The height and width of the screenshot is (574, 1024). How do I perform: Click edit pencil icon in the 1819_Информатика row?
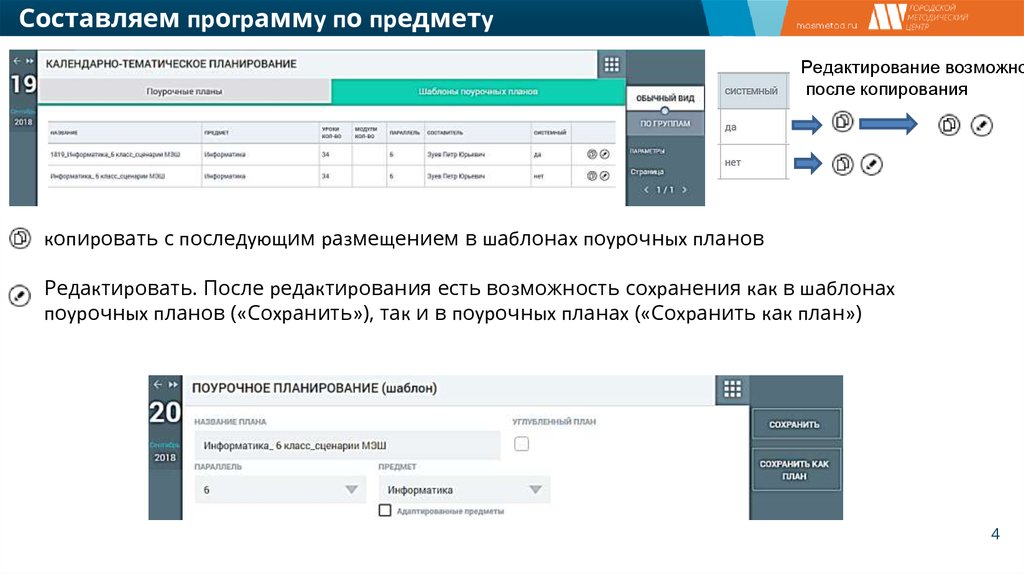coord(604,155)
